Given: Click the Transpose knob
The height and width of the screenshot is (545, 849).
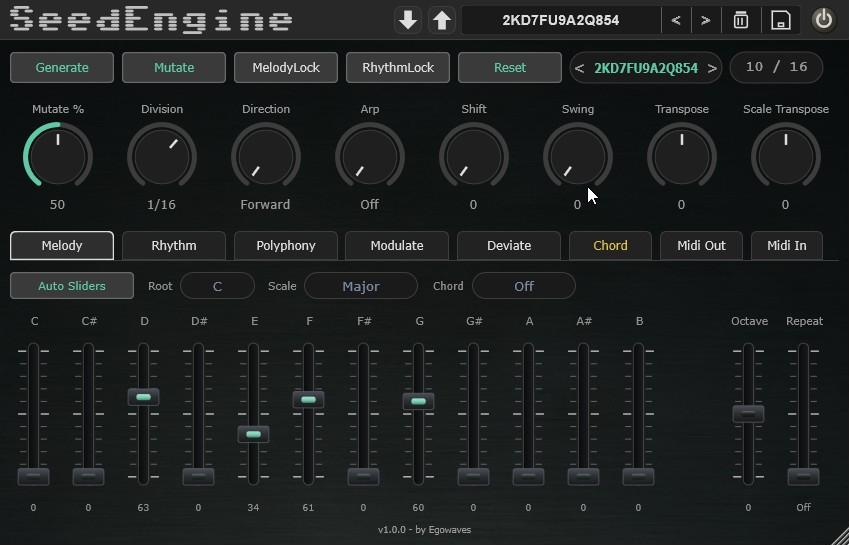Looking at the screenshot, I should (682, 157).
